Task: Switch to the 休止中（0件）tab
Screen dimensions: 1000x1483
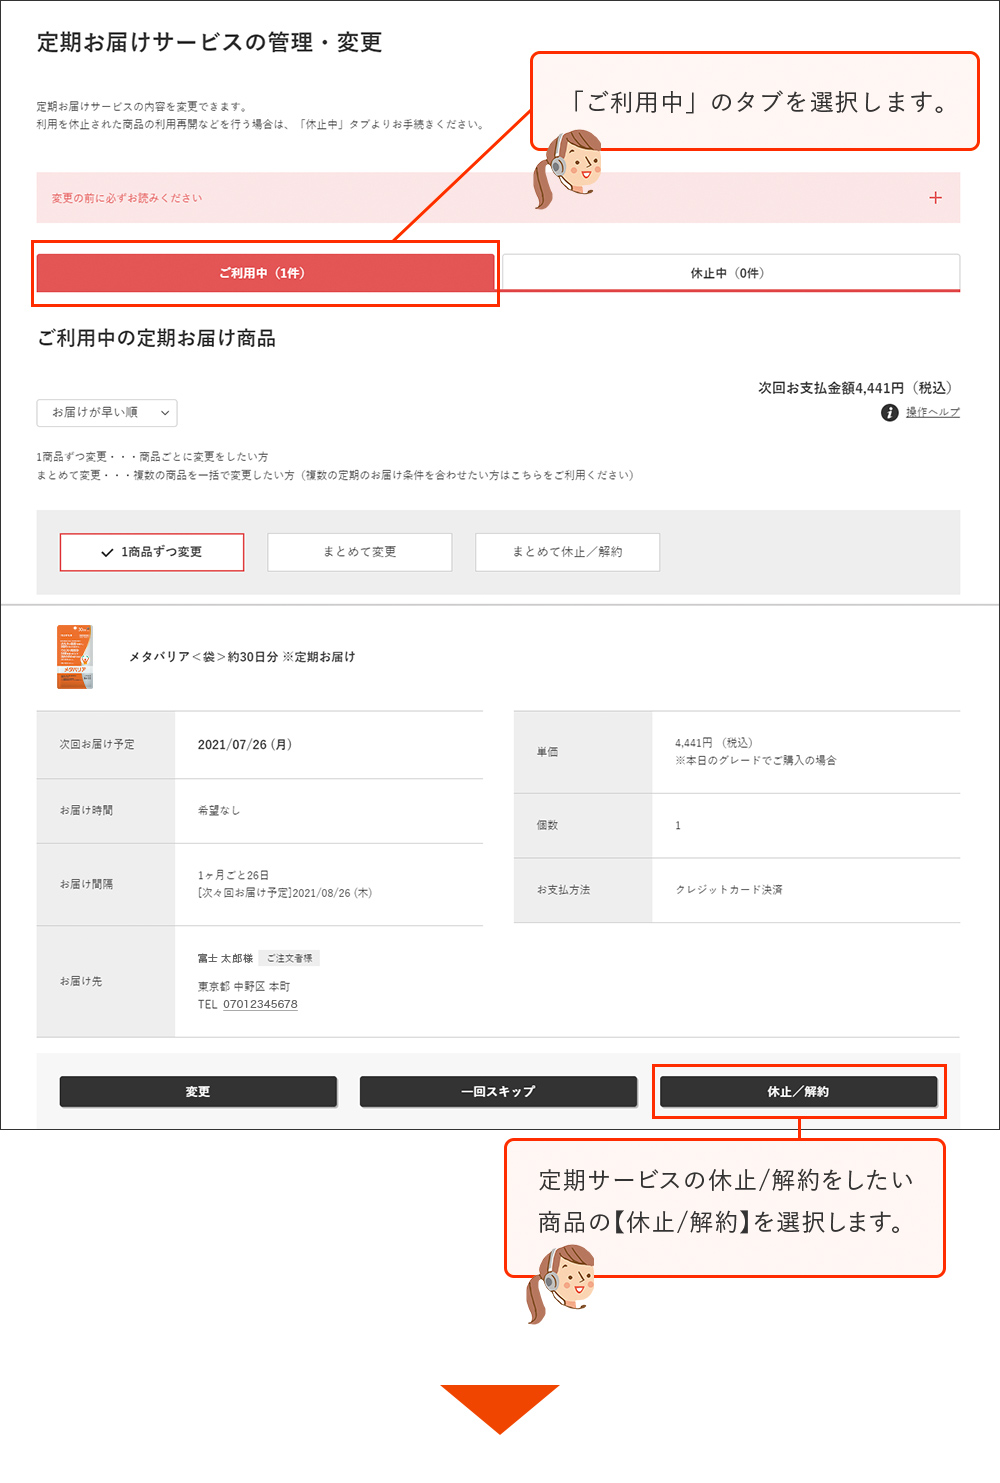Action: [x=729, y=272]
